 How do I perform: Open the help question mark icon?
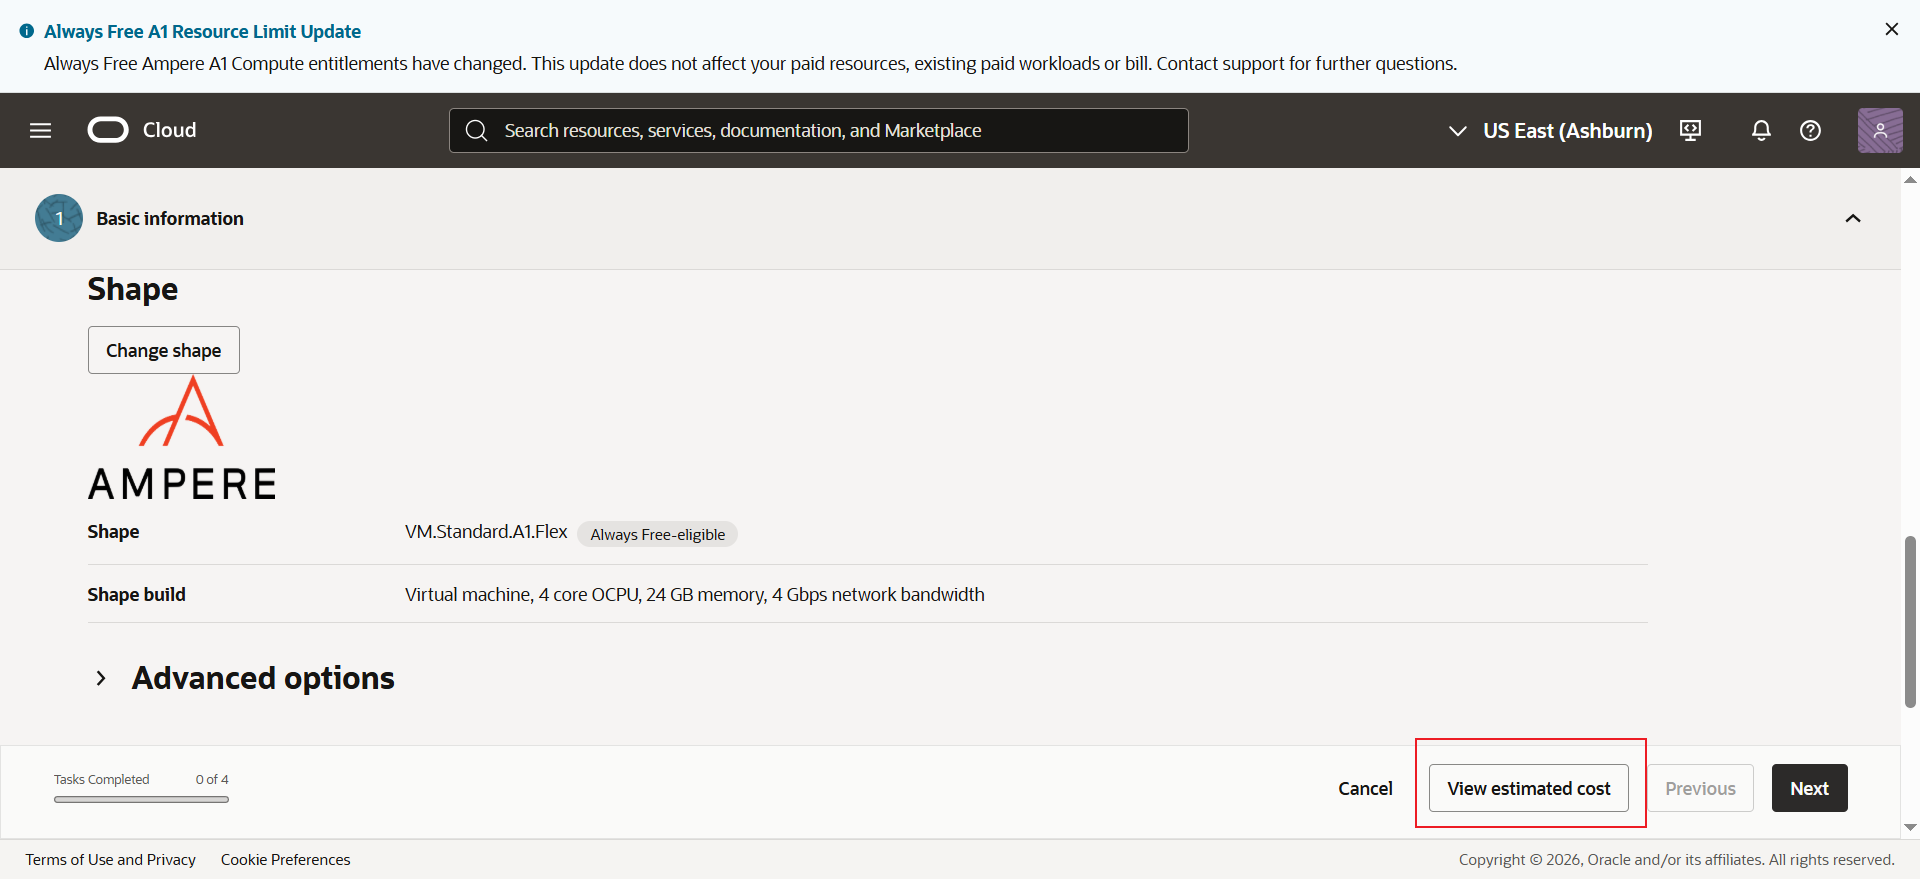pos(1810,130)
